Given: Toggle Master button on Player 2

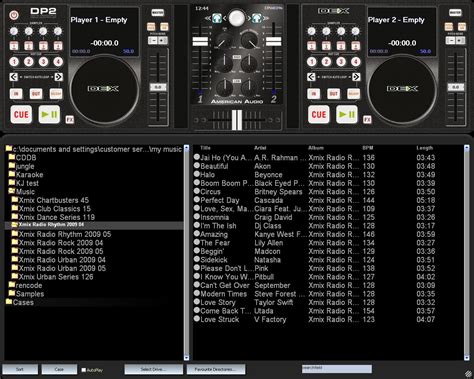Looking at the screenshot, I should tap(455, 13).
